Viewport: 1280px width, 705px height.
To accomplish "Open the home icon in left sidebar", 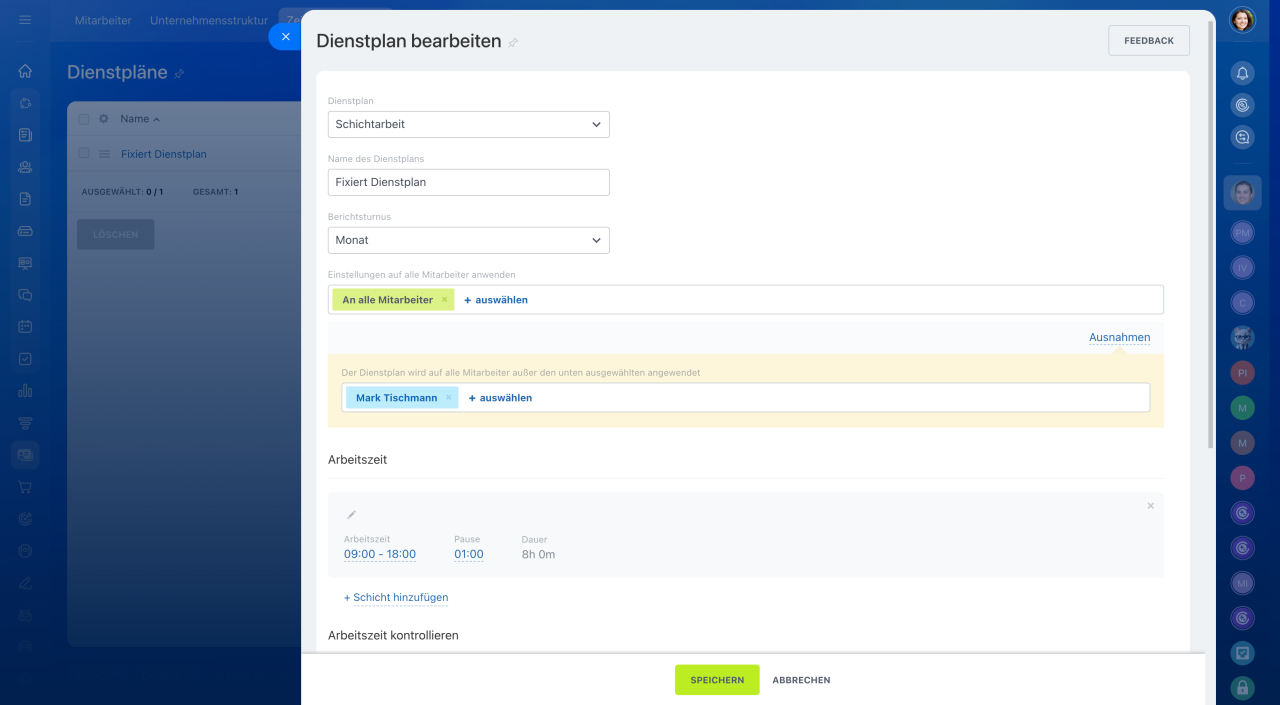I will 25,71.
